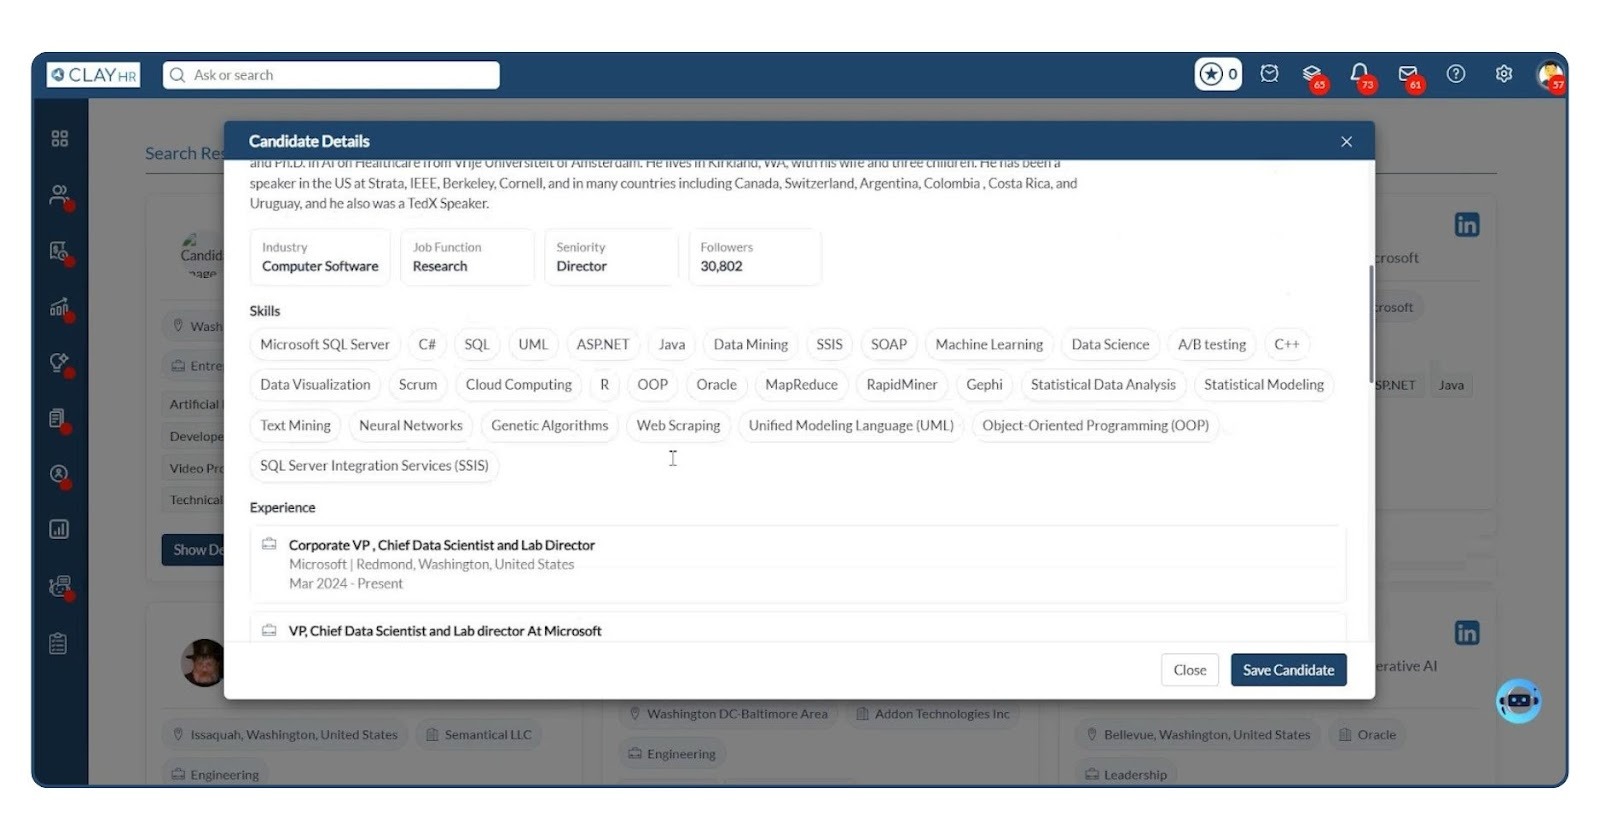Open the chatbot assistant icon
Viewport: 1600px width, 840px height.
[1518, 701]
